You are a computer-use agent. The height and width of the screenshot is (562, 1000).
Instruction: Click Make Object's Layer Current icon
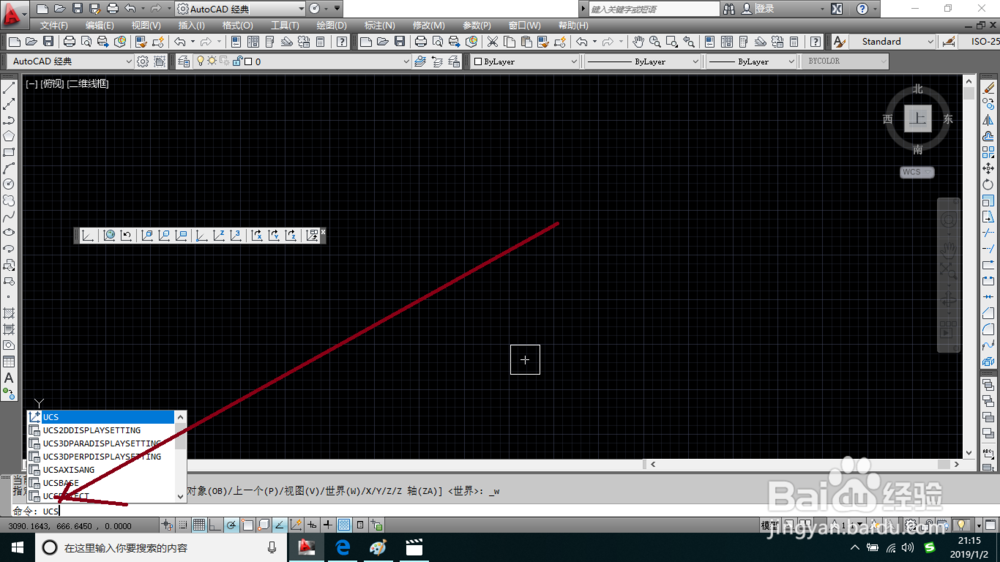click(x=420, y=61)
